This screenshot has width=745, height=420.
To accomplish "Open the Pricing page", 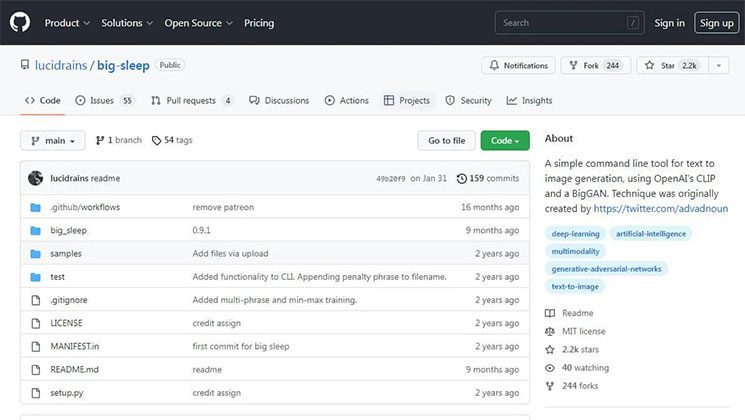I will tap(259, 23).
